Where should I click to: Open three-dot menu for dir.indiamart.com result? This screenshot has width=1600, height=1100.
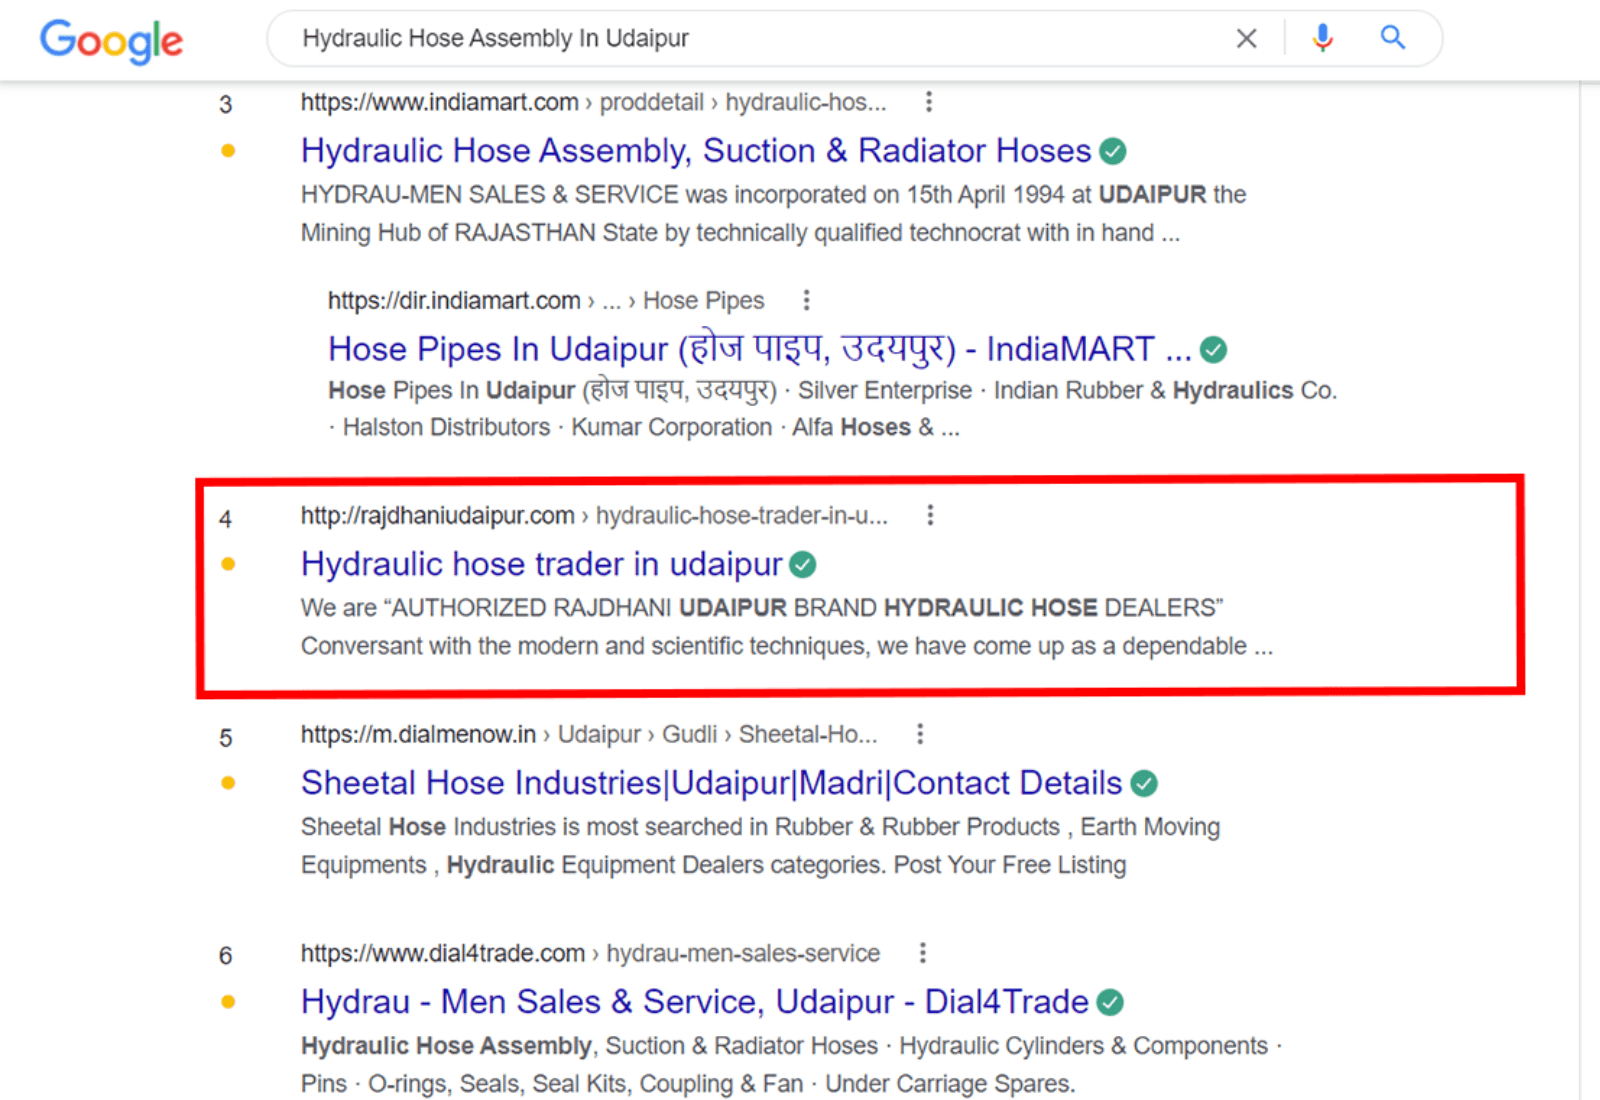(806, 300)
